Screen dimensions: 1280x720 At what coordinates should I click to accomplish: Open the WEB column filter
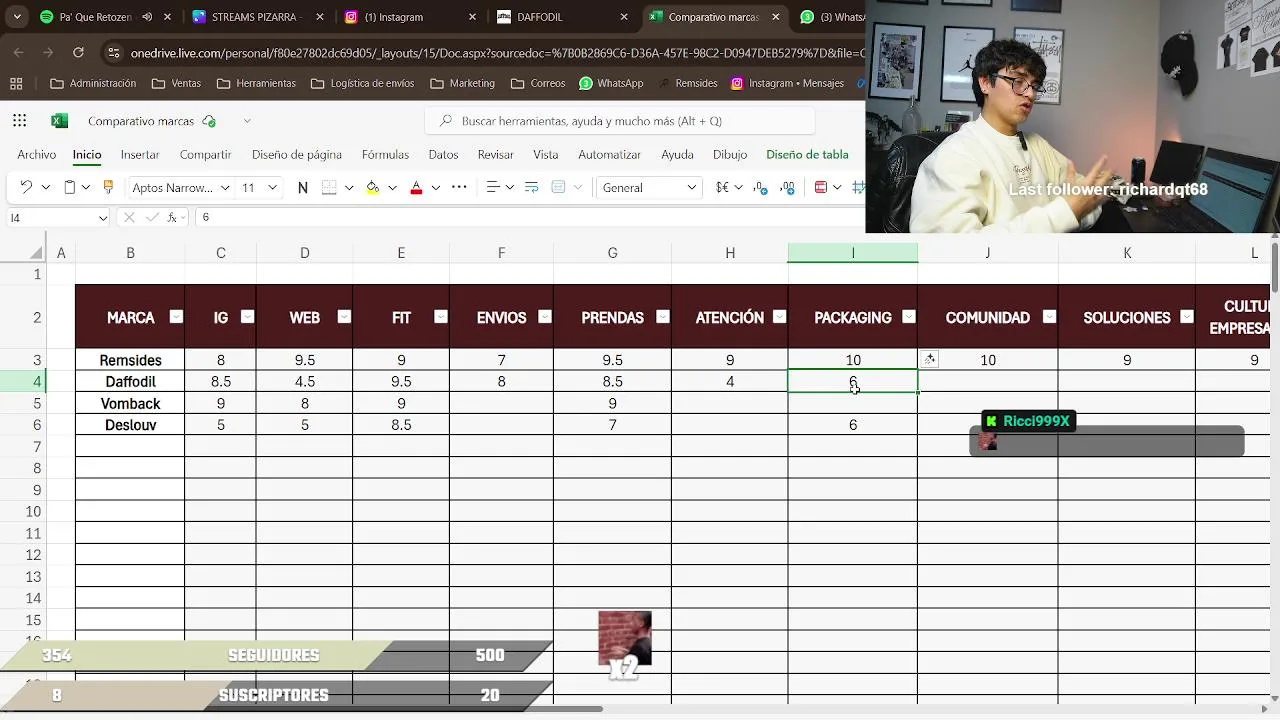click(x=344, y=317)
